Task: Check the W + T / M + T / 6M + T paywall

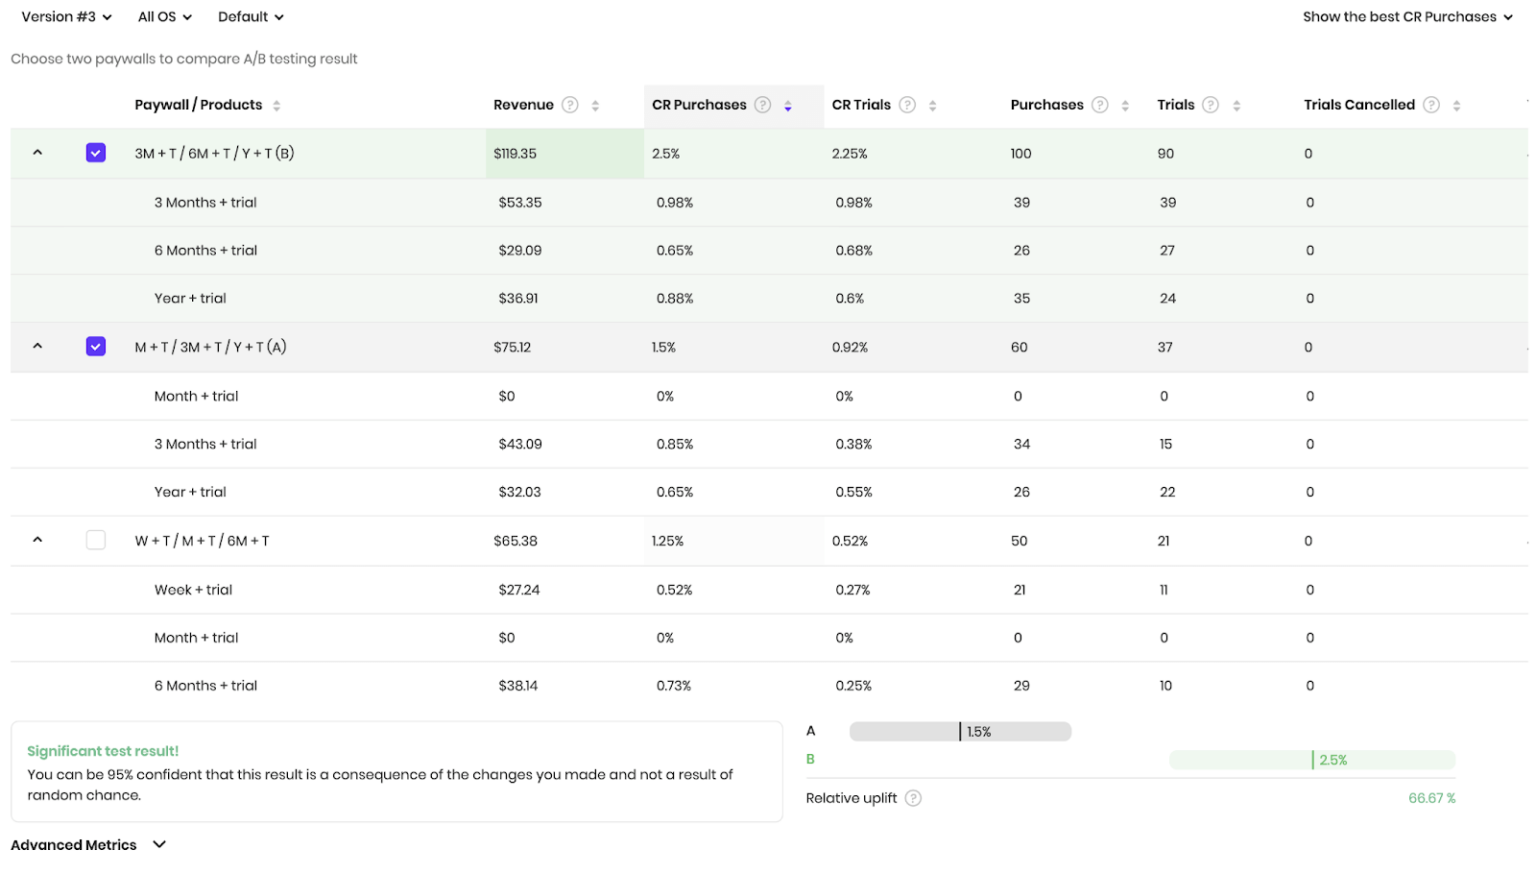Action: tap(95, 539)
